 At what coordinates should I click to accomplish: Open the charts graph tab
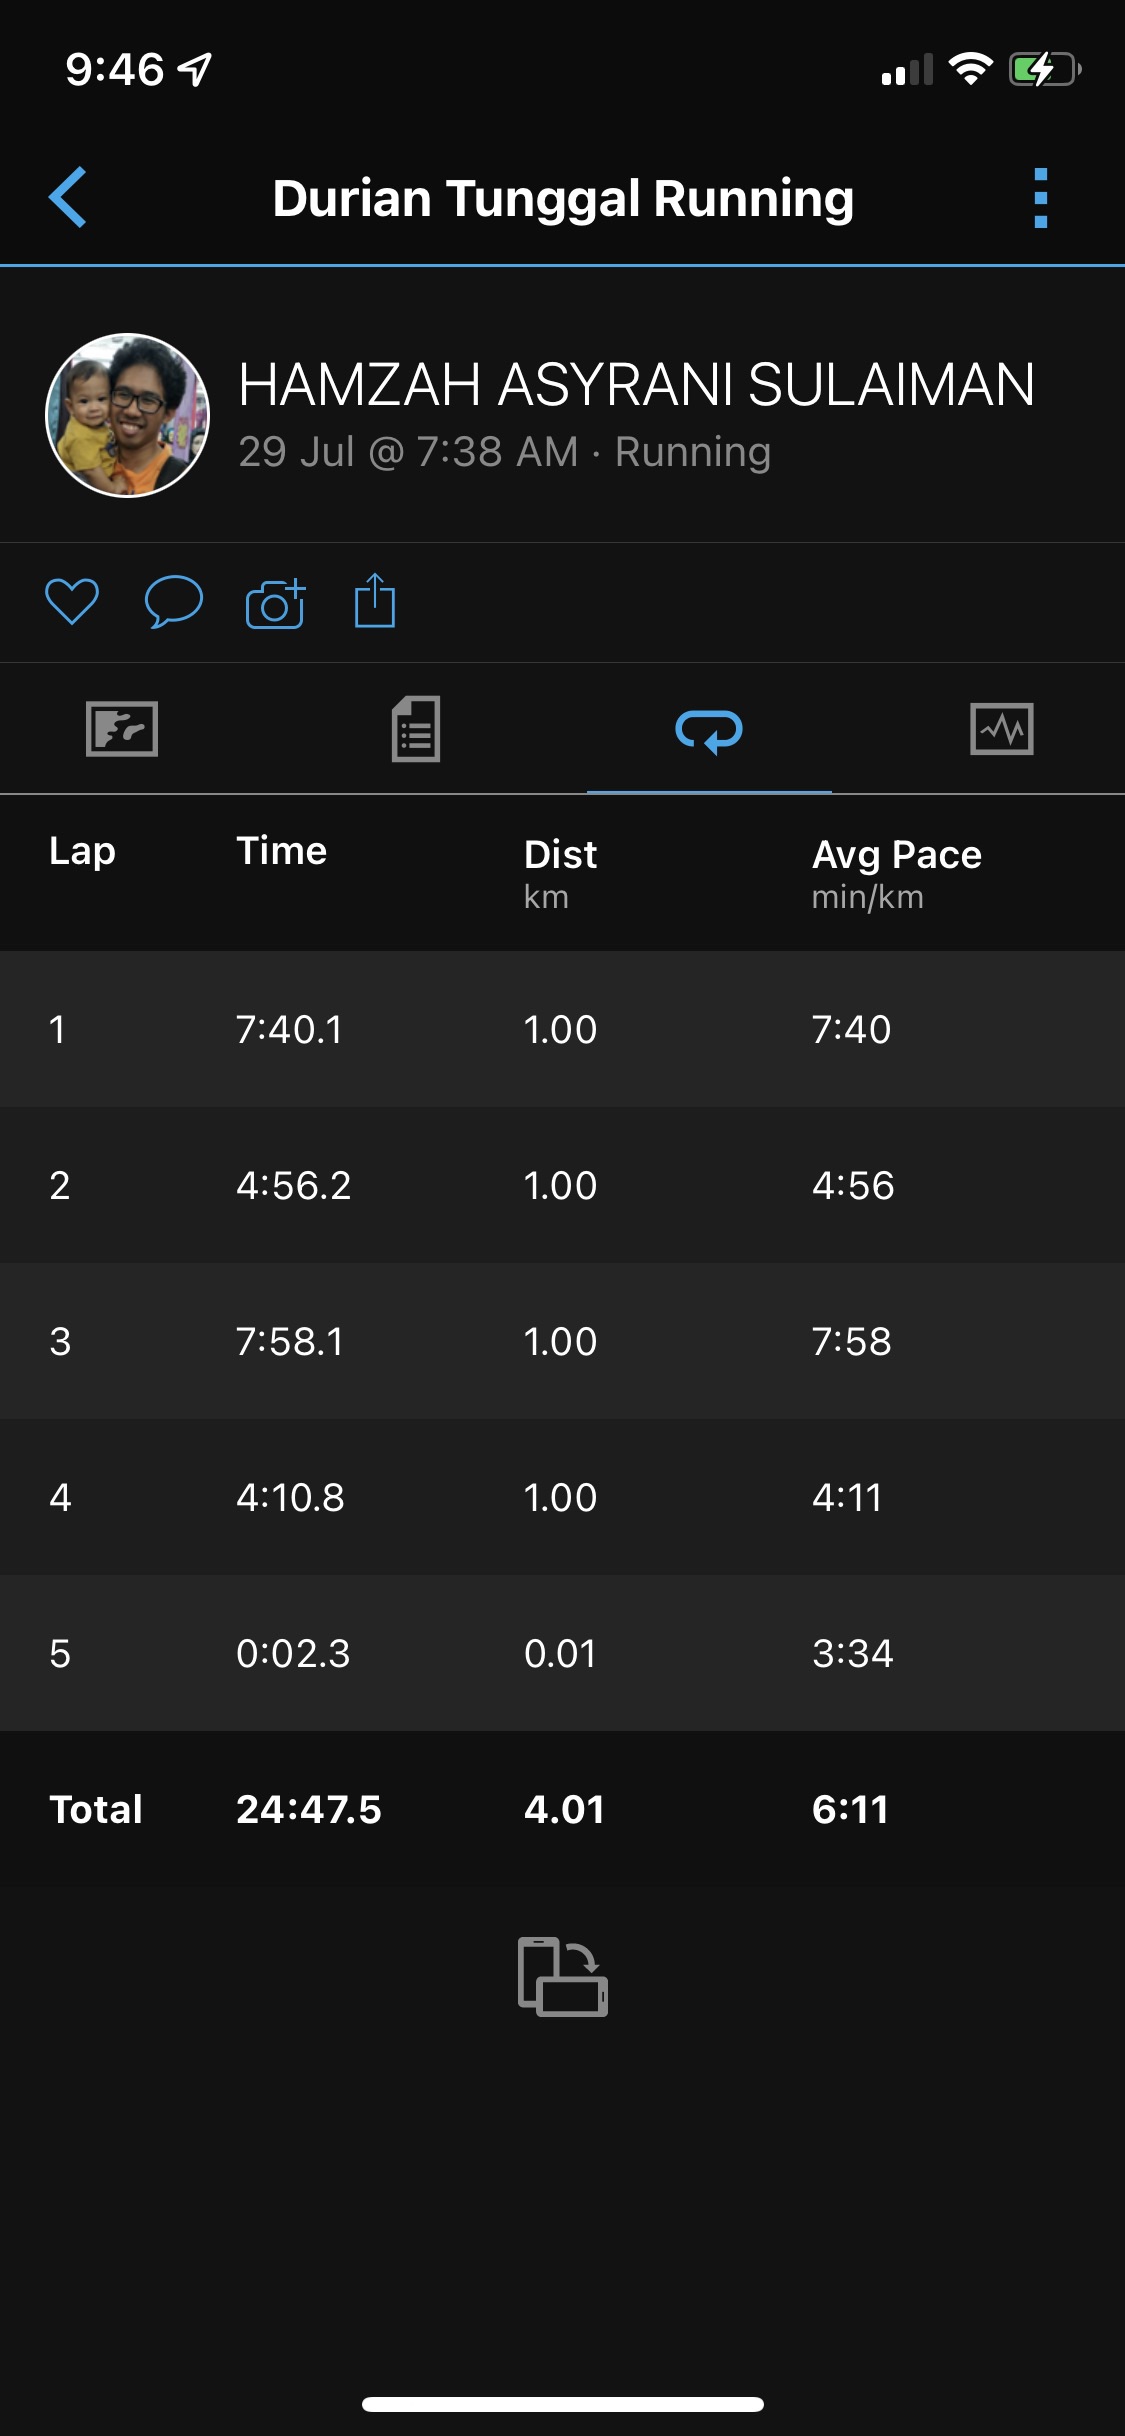tap(1001, 729)
